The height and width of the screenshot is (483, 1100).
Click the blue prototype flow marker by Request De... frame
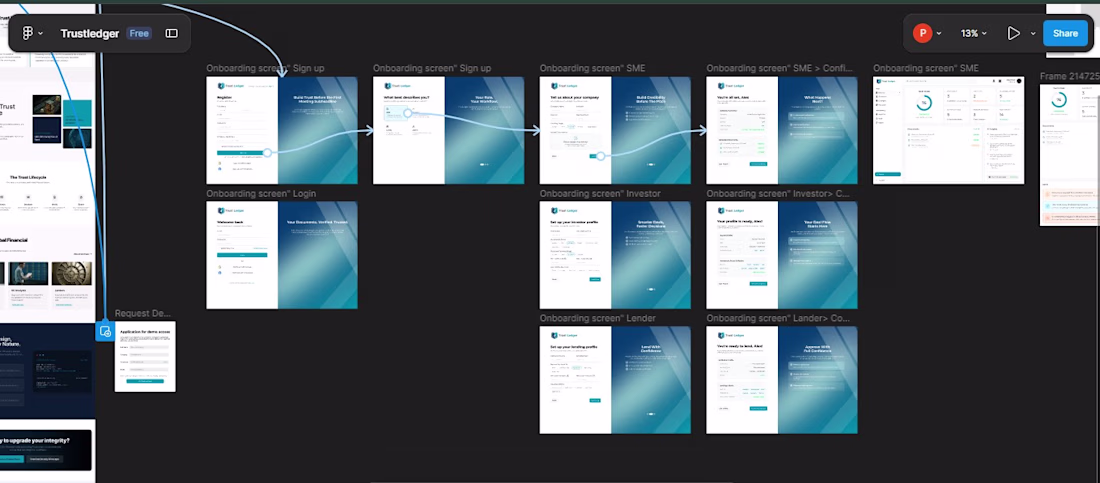pyautogui.click(x=105, y=331)
